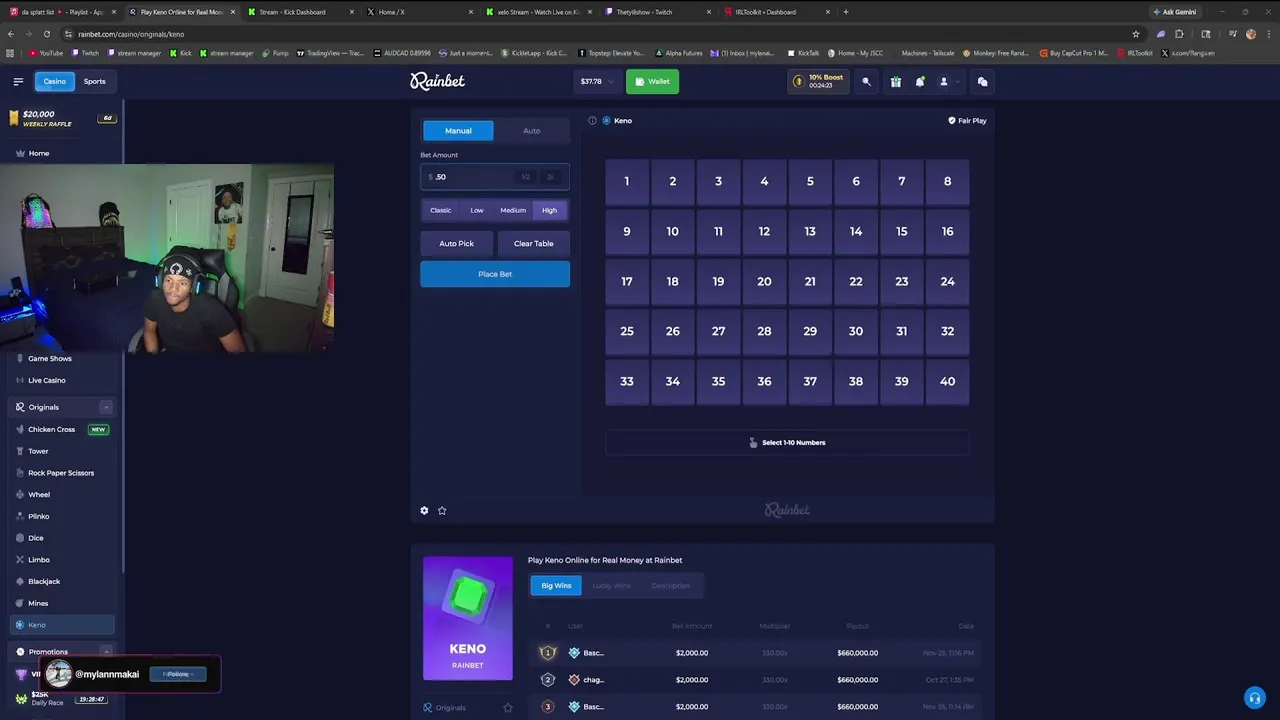Open the Lucky Wins tab

[611, 586]
